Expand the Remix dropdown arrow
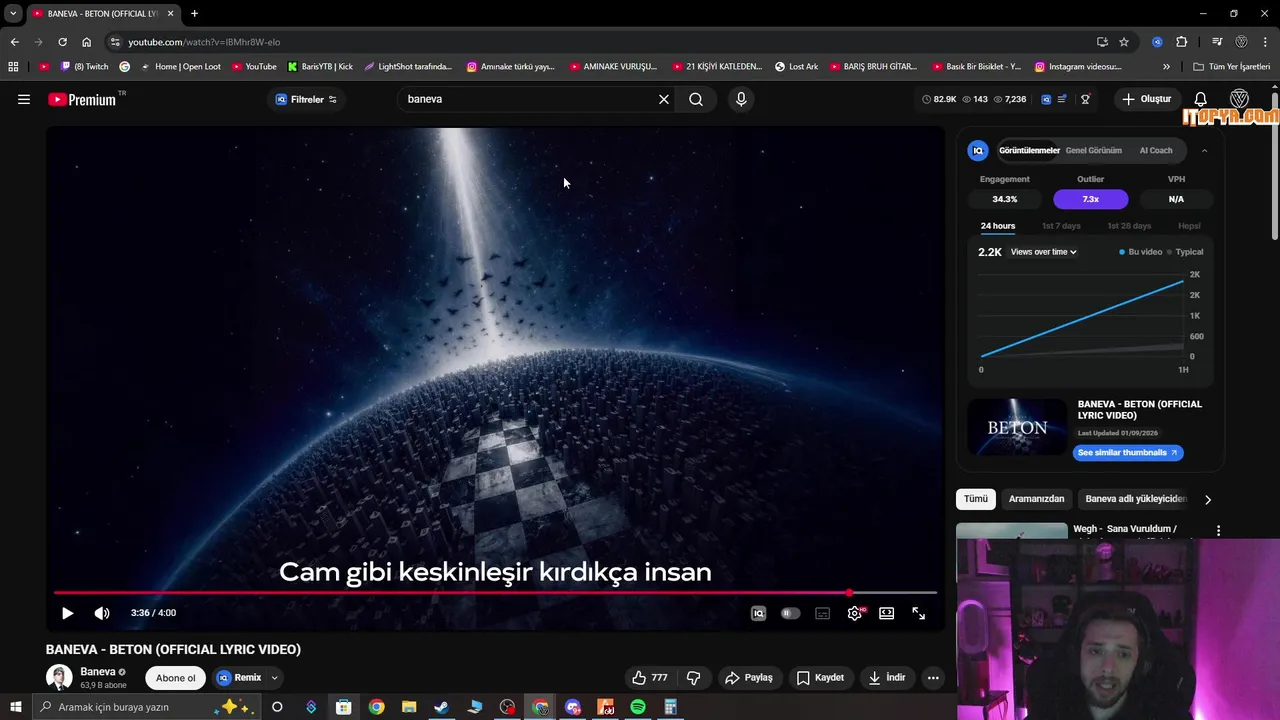 click(x=274, y=678)
